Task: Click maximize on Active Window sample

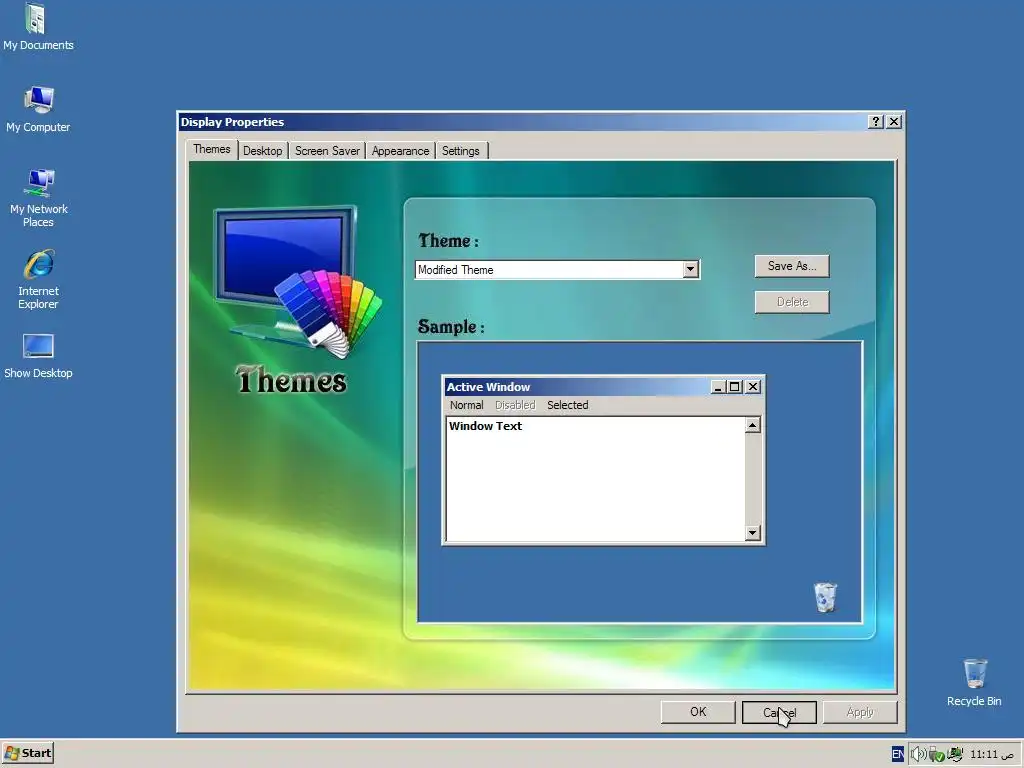Action: 734,387
